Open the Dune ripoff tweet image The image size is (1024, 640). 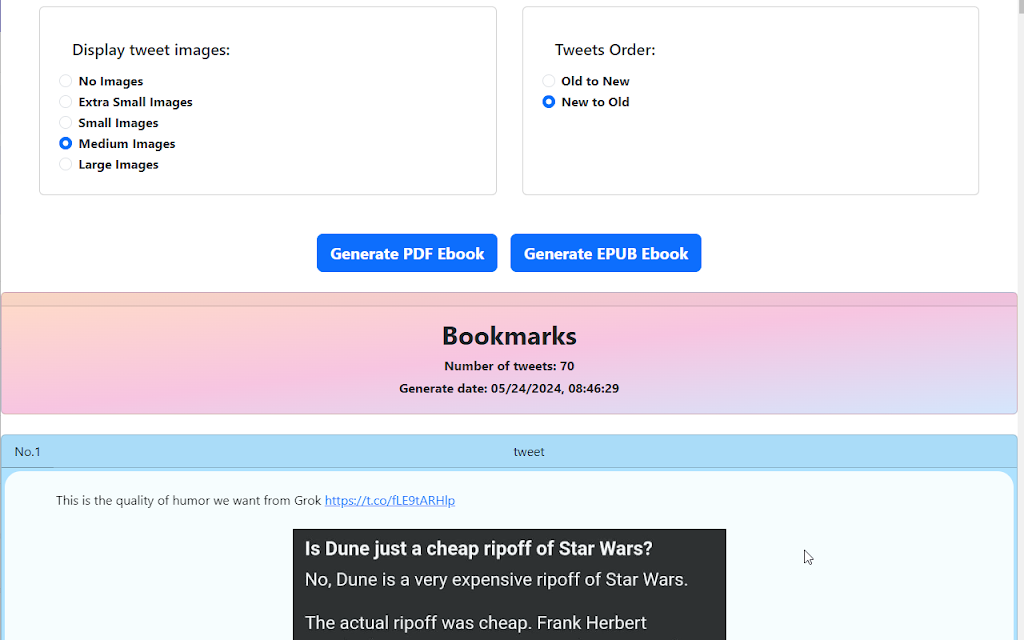click(x=509, y=584)
